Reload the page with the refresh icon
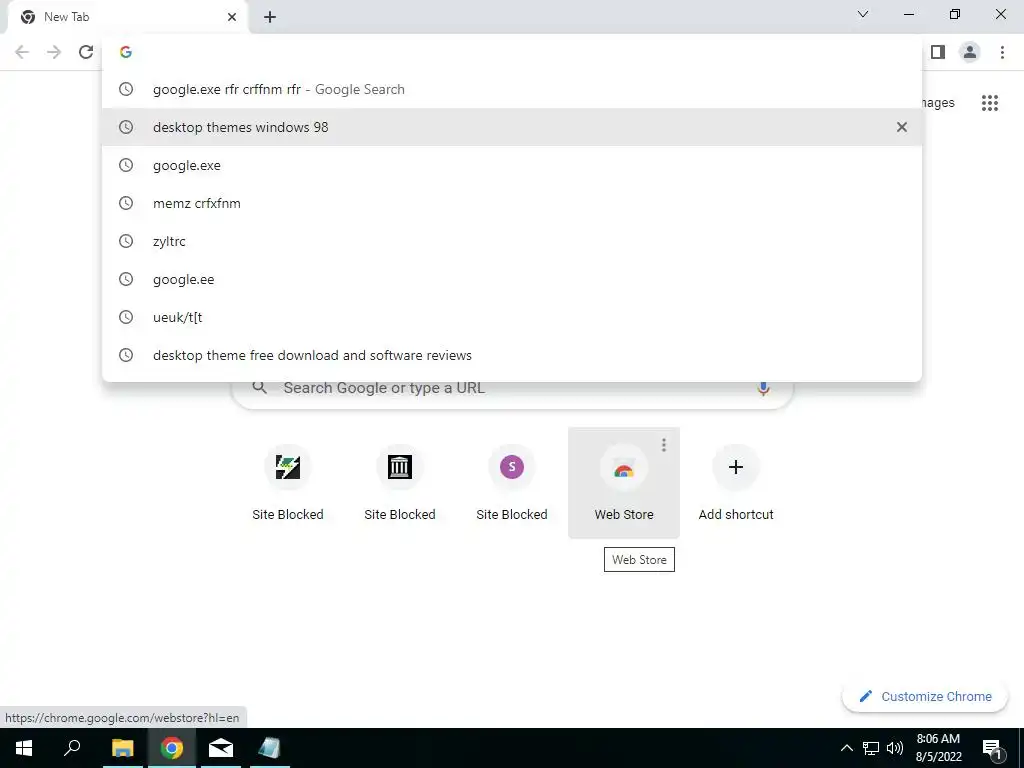The image size is (1024, 768). tap(86, 52)
